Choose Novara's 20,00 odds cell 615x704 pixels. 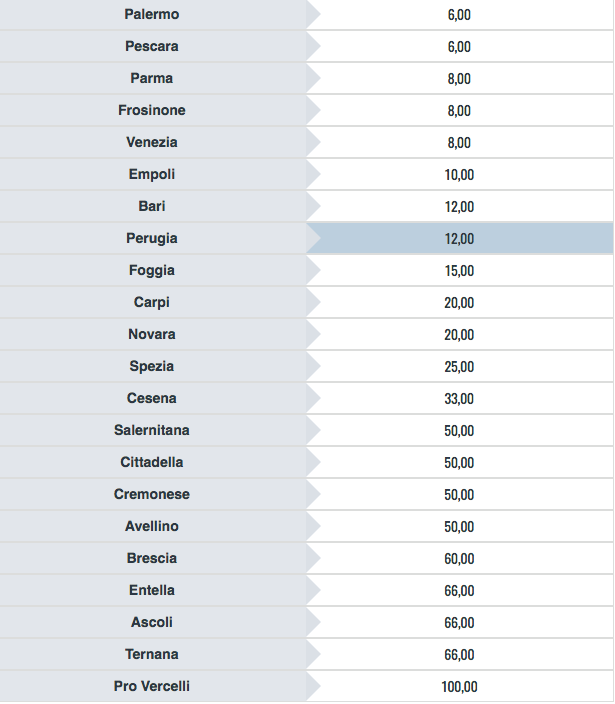459,334
